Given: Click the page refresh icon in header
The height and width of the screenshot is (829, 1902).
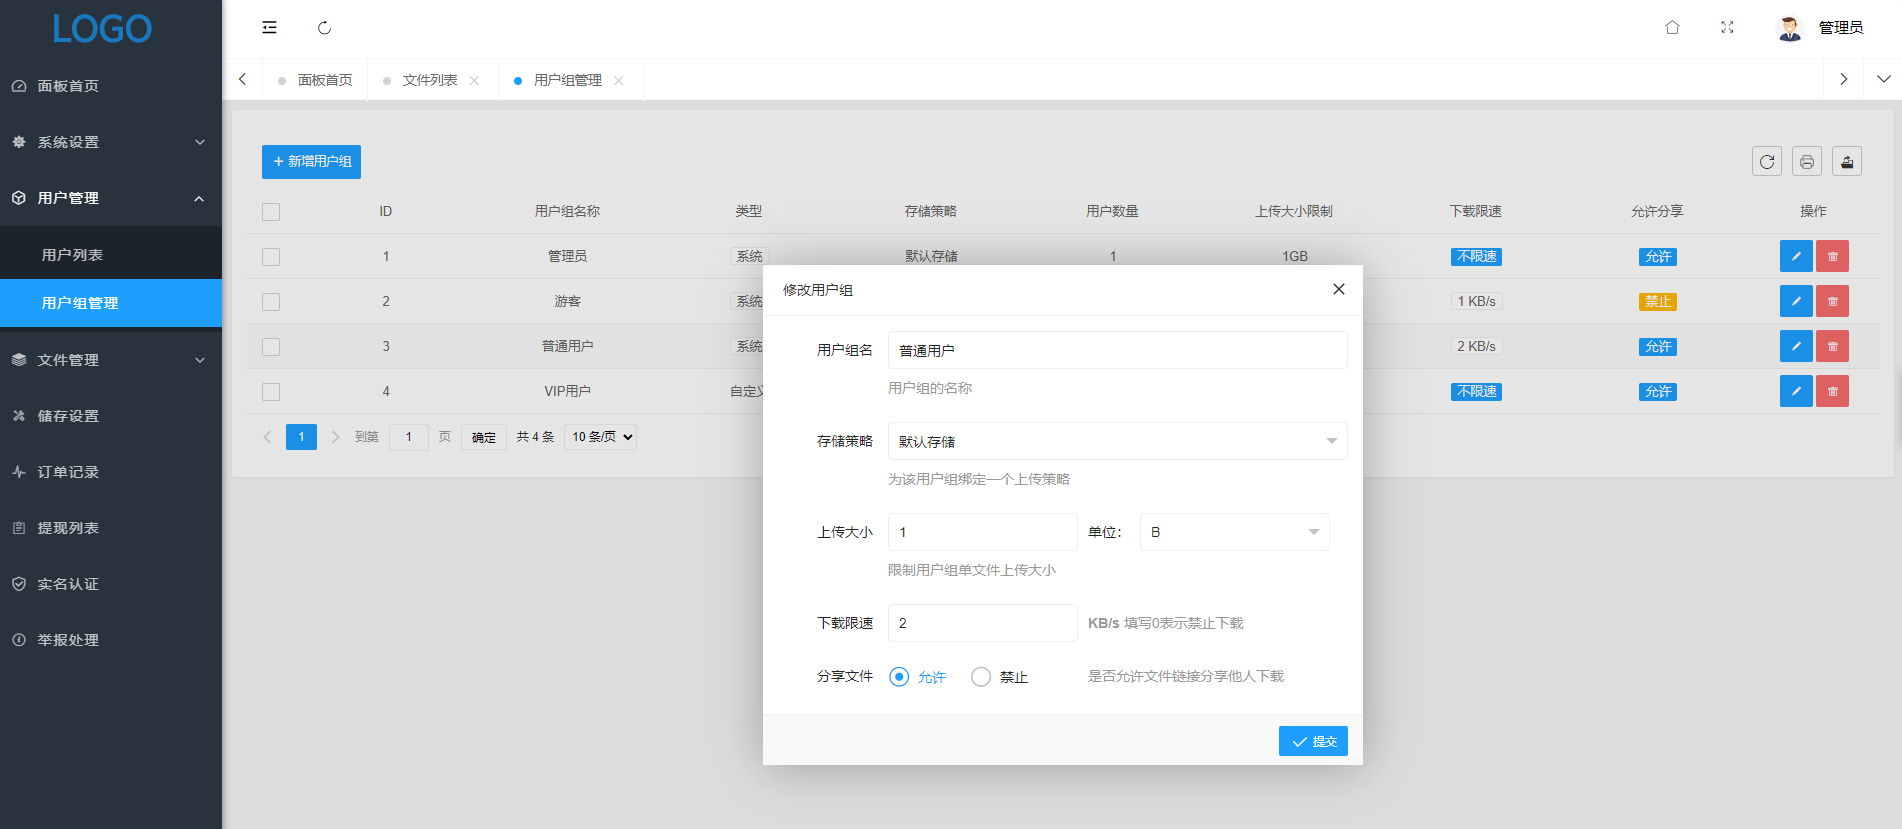Looking at the screenshot, I should [x=324, y=28].
